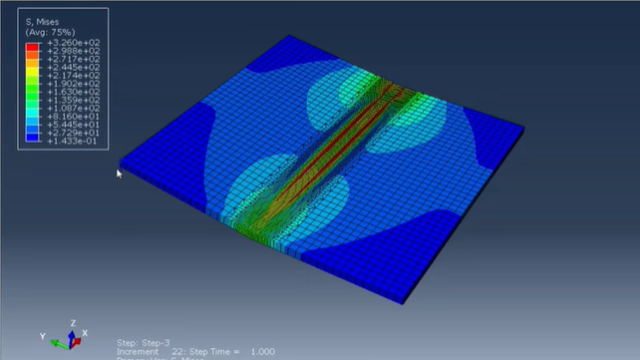This screenshot has height=360, width=640.
Task: Click the Y axis label of the view triad
Action: tap(42, 336)
